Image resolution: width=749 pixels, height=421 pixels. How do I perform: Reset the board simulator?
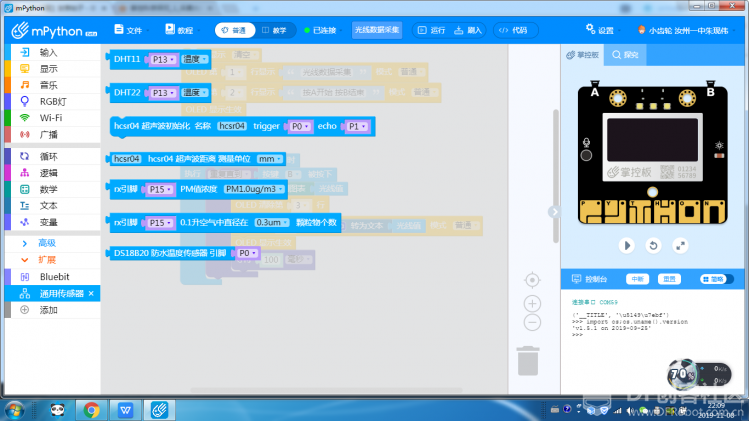click(x=653, y=246)
